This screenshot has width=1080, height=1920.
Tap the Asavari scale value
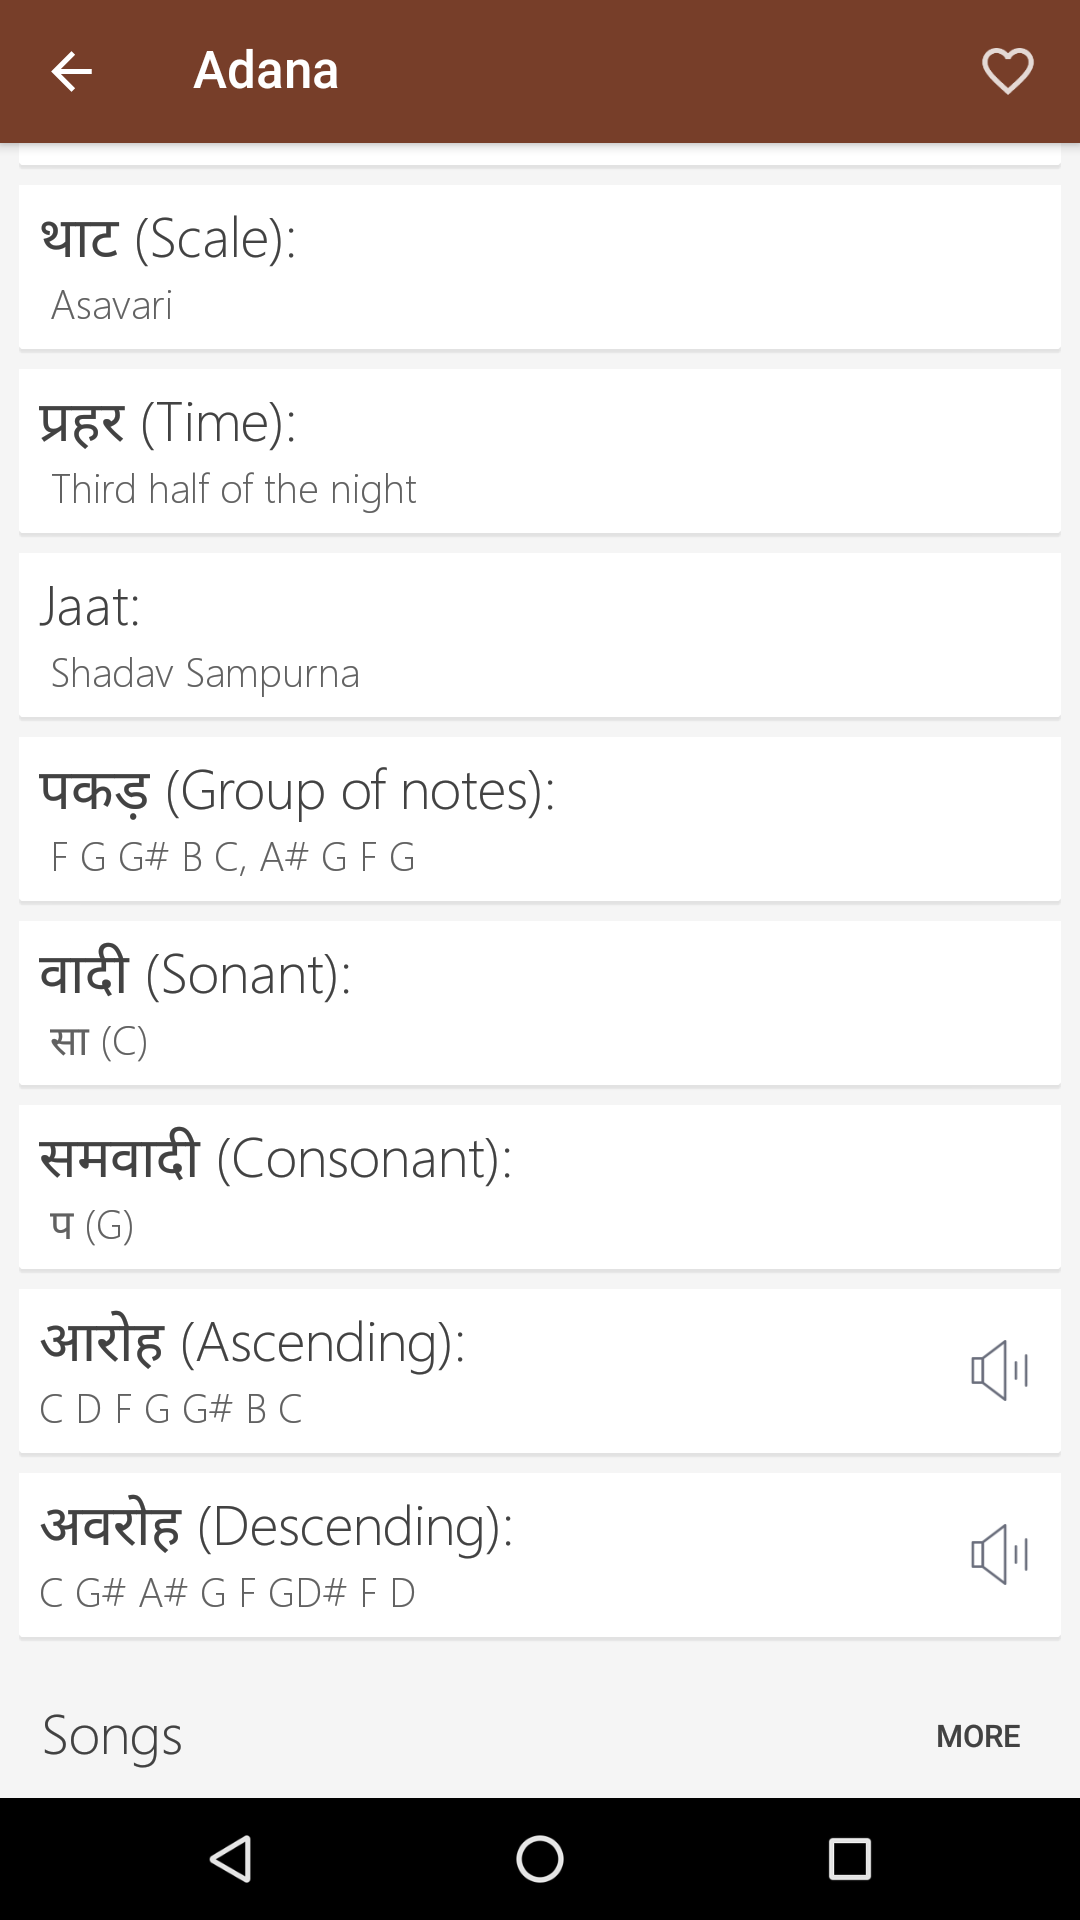pyautogui.click(x=112, y=305)
